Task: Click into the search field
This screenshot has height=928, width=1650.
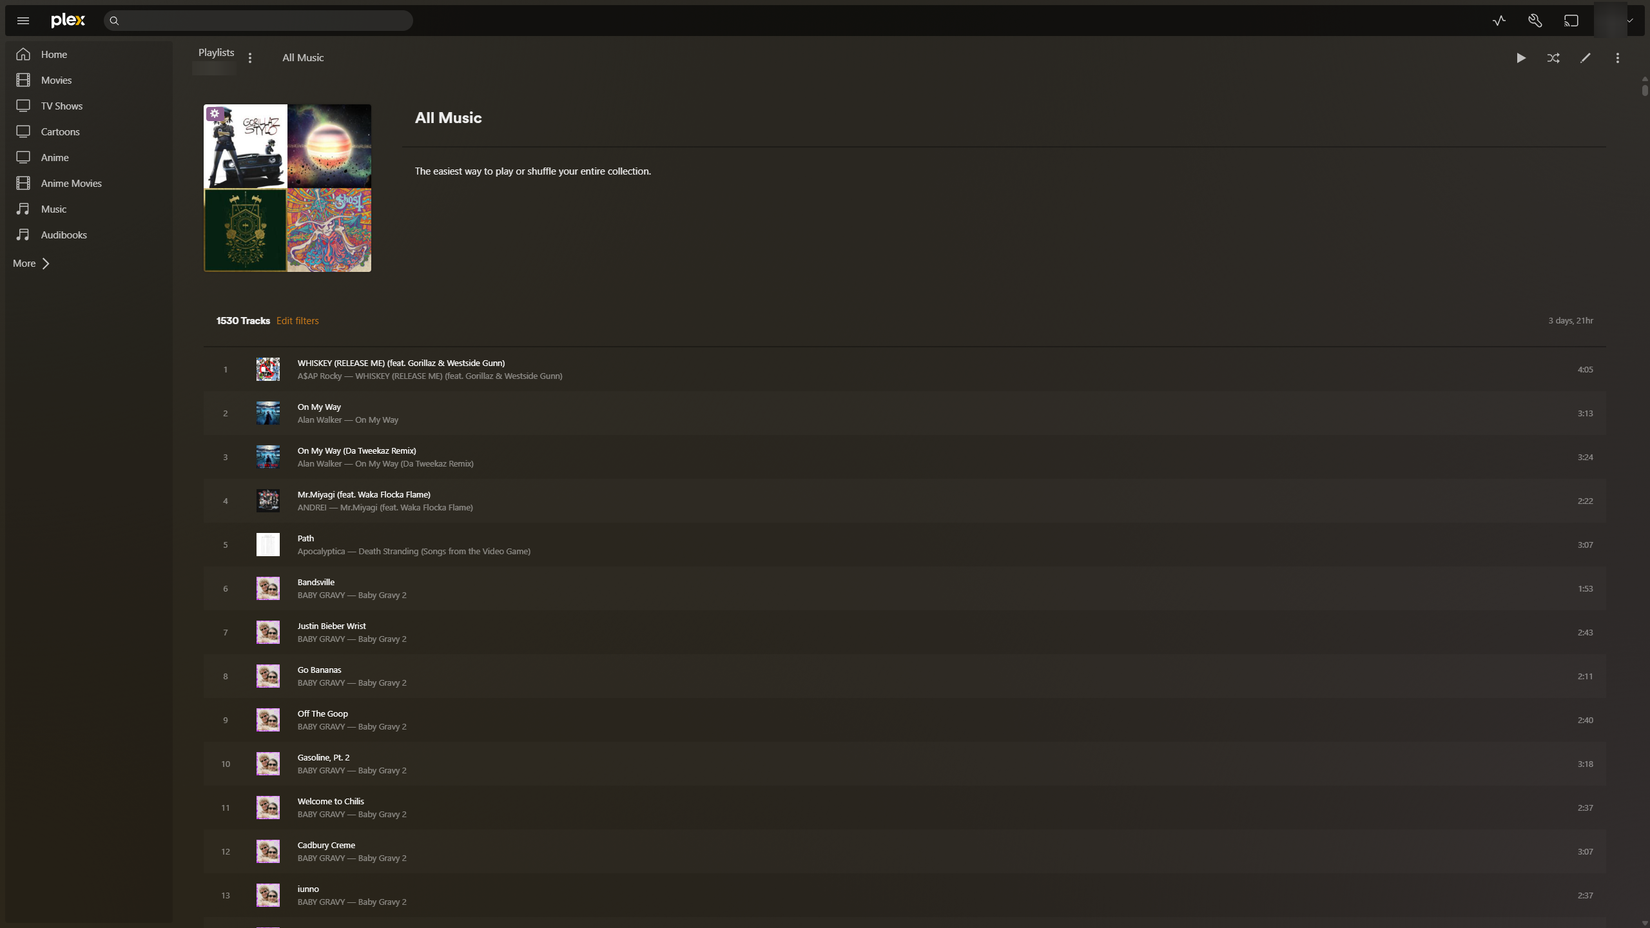Action: pos(259,20)
